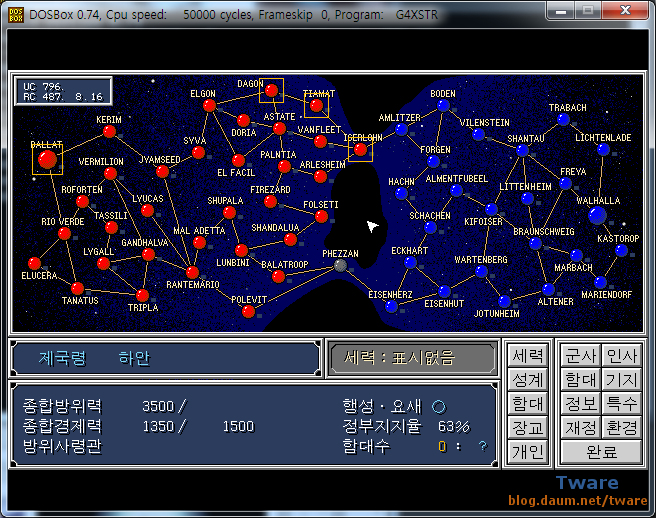Select the ELUCERA red planet
This screenshot has height=518, width=656.
pos(34,263)
